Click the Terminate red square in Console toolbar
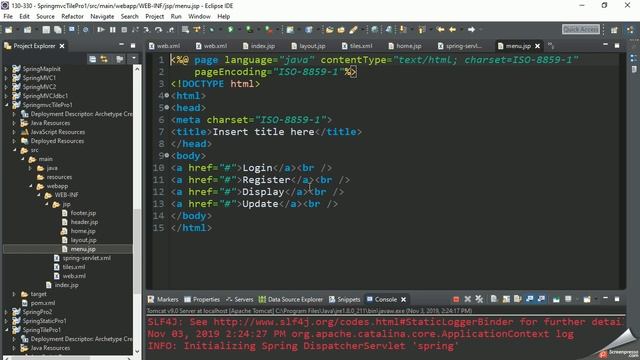The width and height of the screenshot is (640, 360). click(456, 300)
